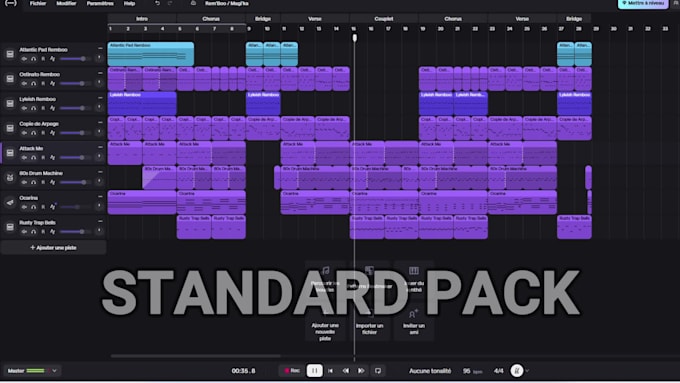Mute the Rusty Trap Bells track
This screenshot has height=383, width=680.
pyautogui.click(x=24, y=232)
